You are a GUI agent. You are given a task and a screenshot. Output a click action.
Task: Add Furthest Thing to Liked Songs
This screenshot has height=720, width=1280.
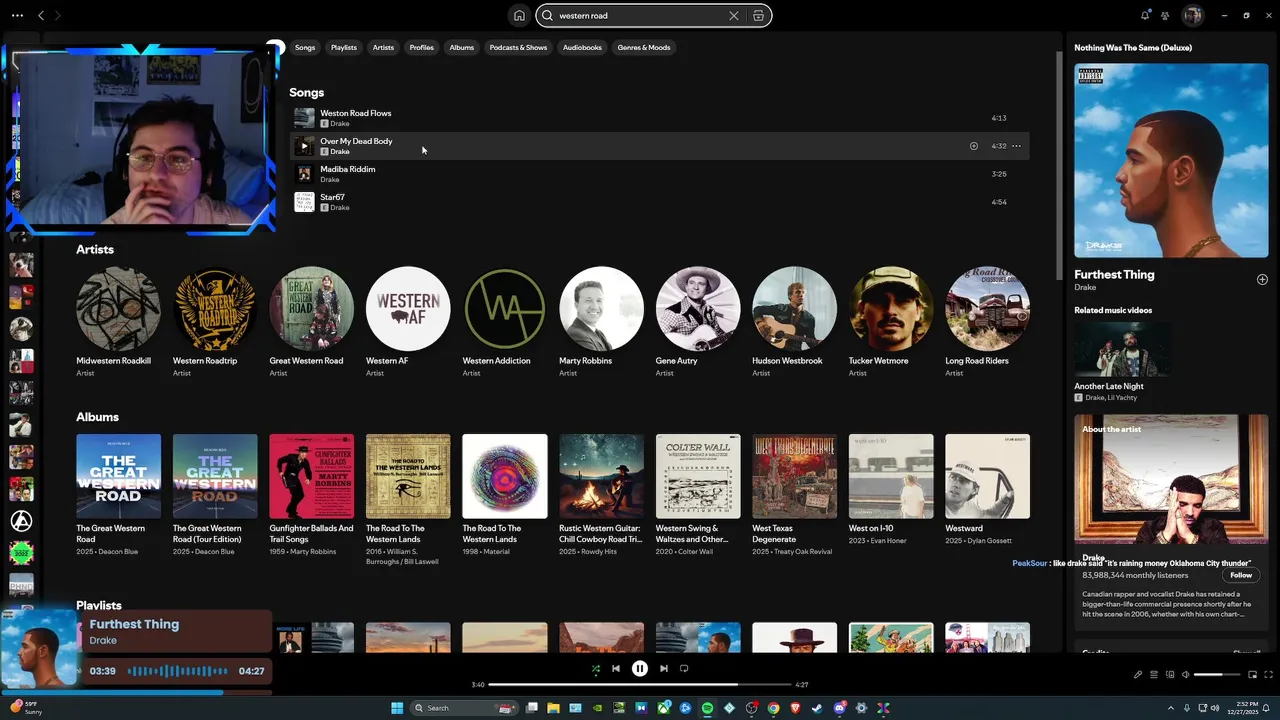[1262, 279]
